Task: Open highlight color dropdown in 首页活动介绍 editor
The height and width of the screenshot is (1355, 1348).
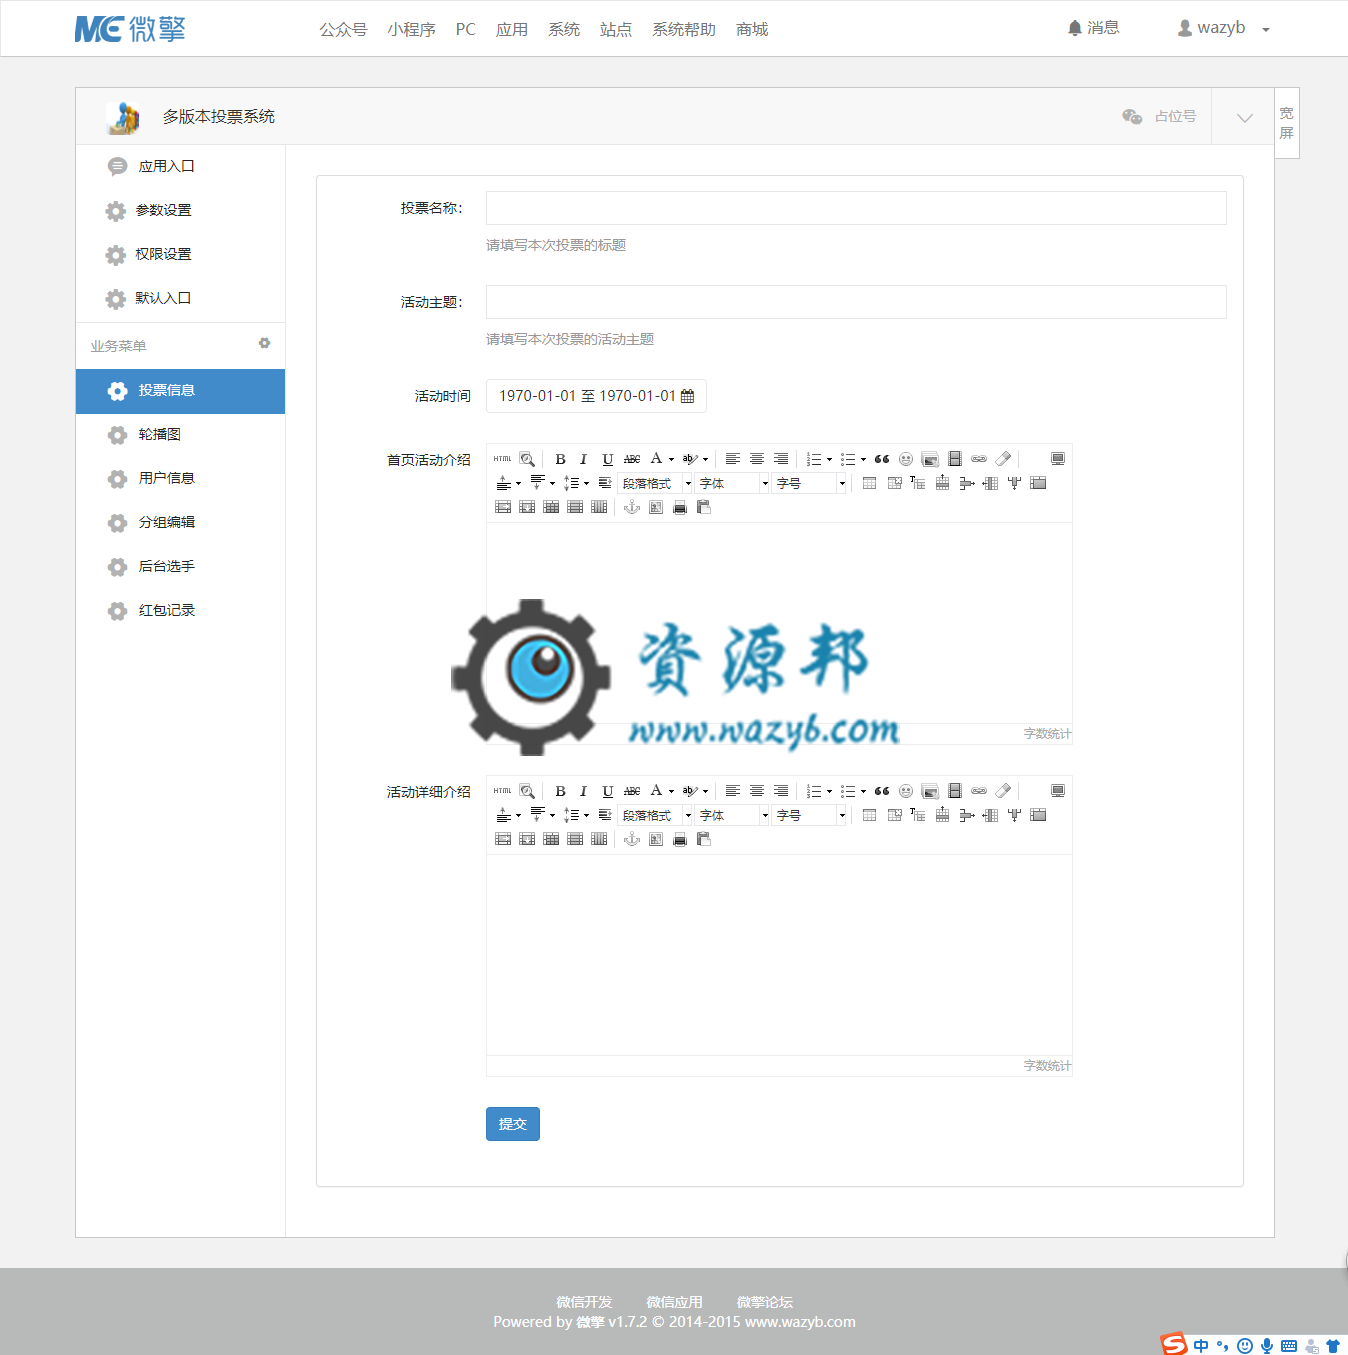Action: [x=705, y=459]
